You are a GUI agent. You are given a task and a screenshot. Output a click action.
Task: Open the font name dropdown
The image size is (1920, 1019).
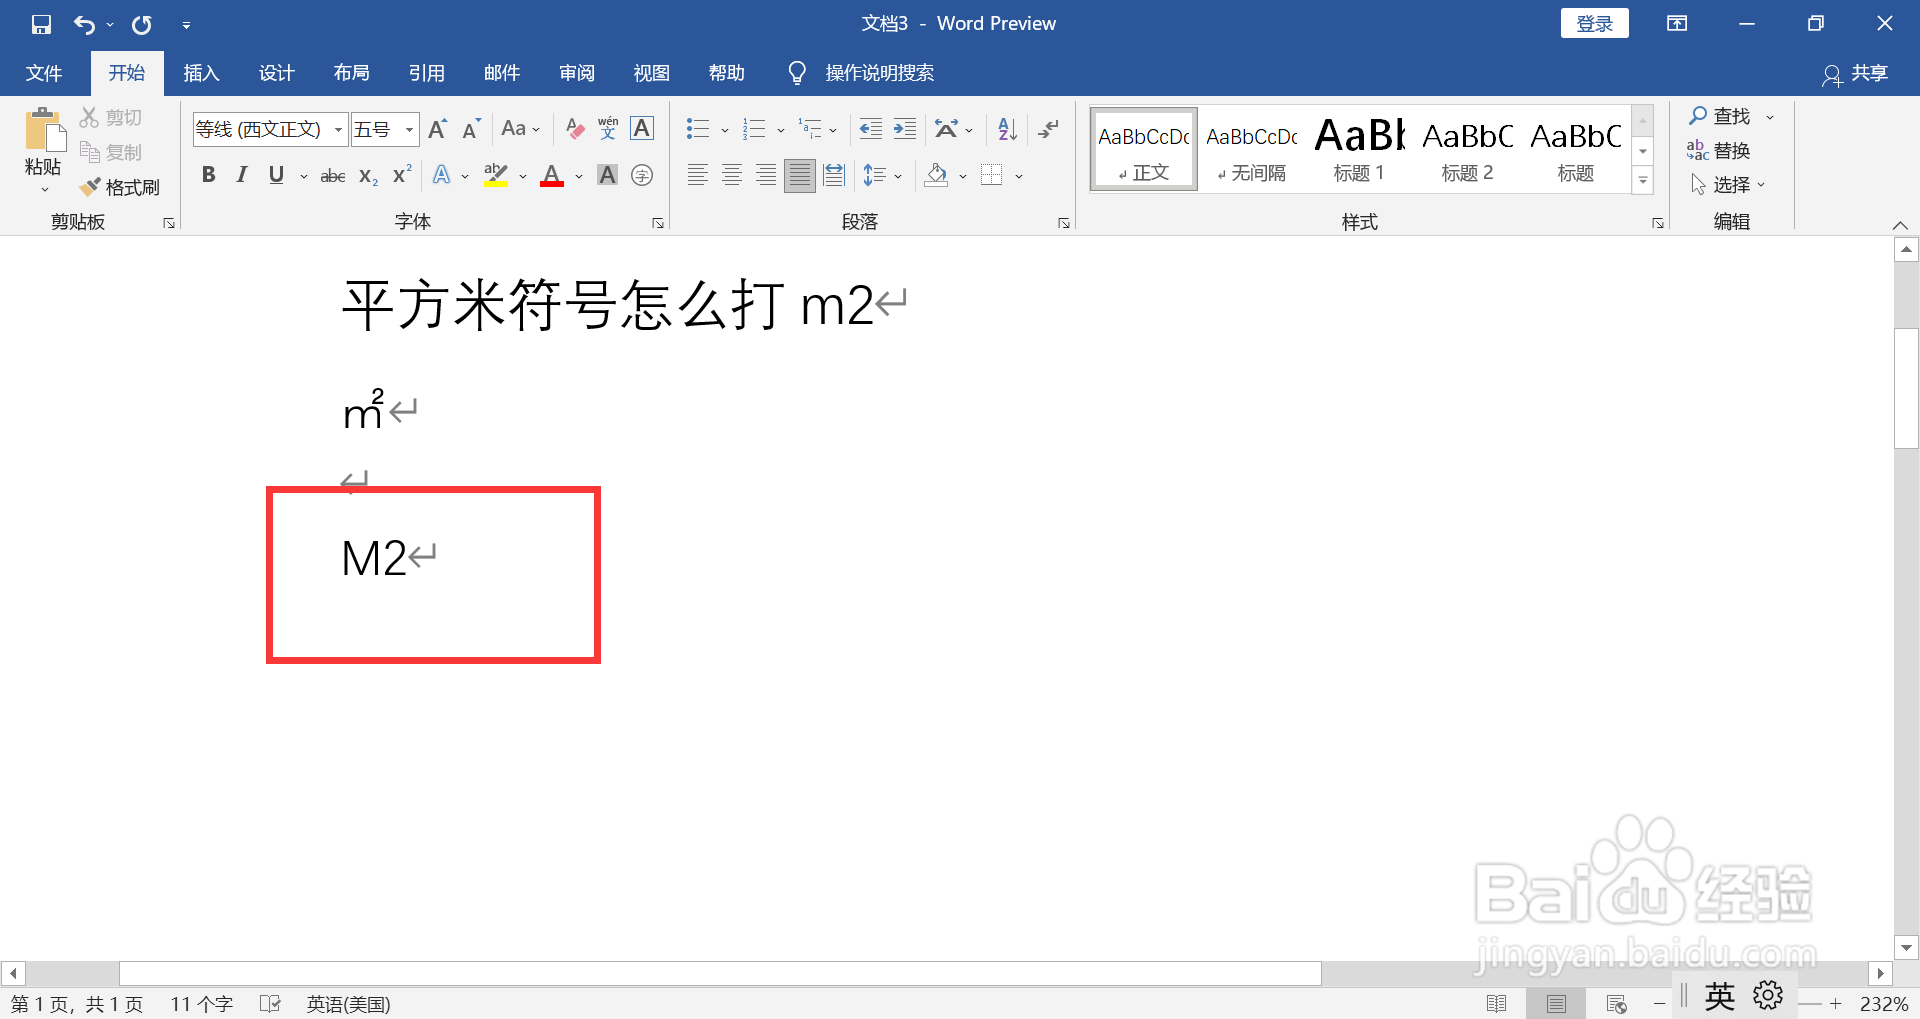click(x=338, y=129)
